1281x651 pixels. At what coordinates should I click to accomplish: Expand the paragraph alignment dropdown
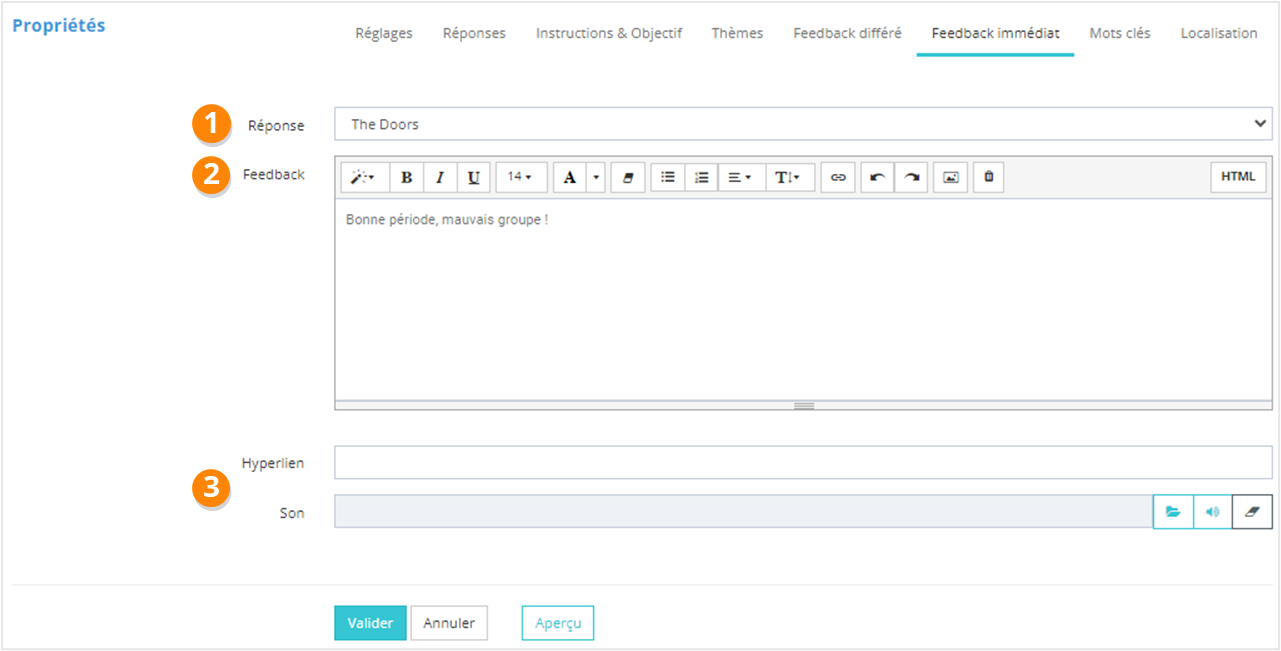[741, 178]
